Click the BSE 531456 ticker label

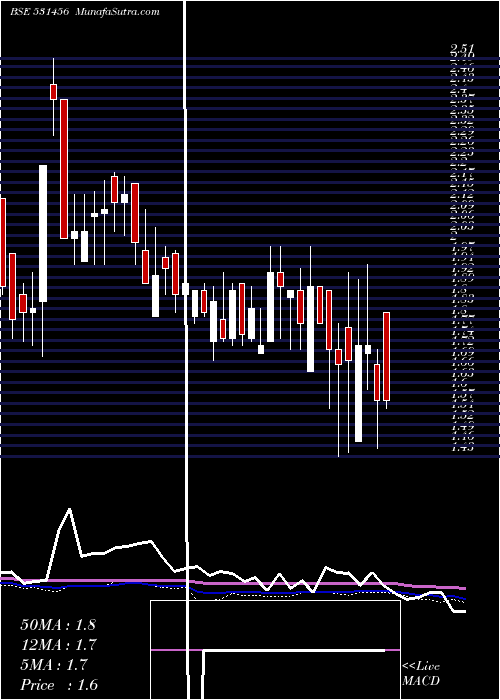click(x=39, y=12)
